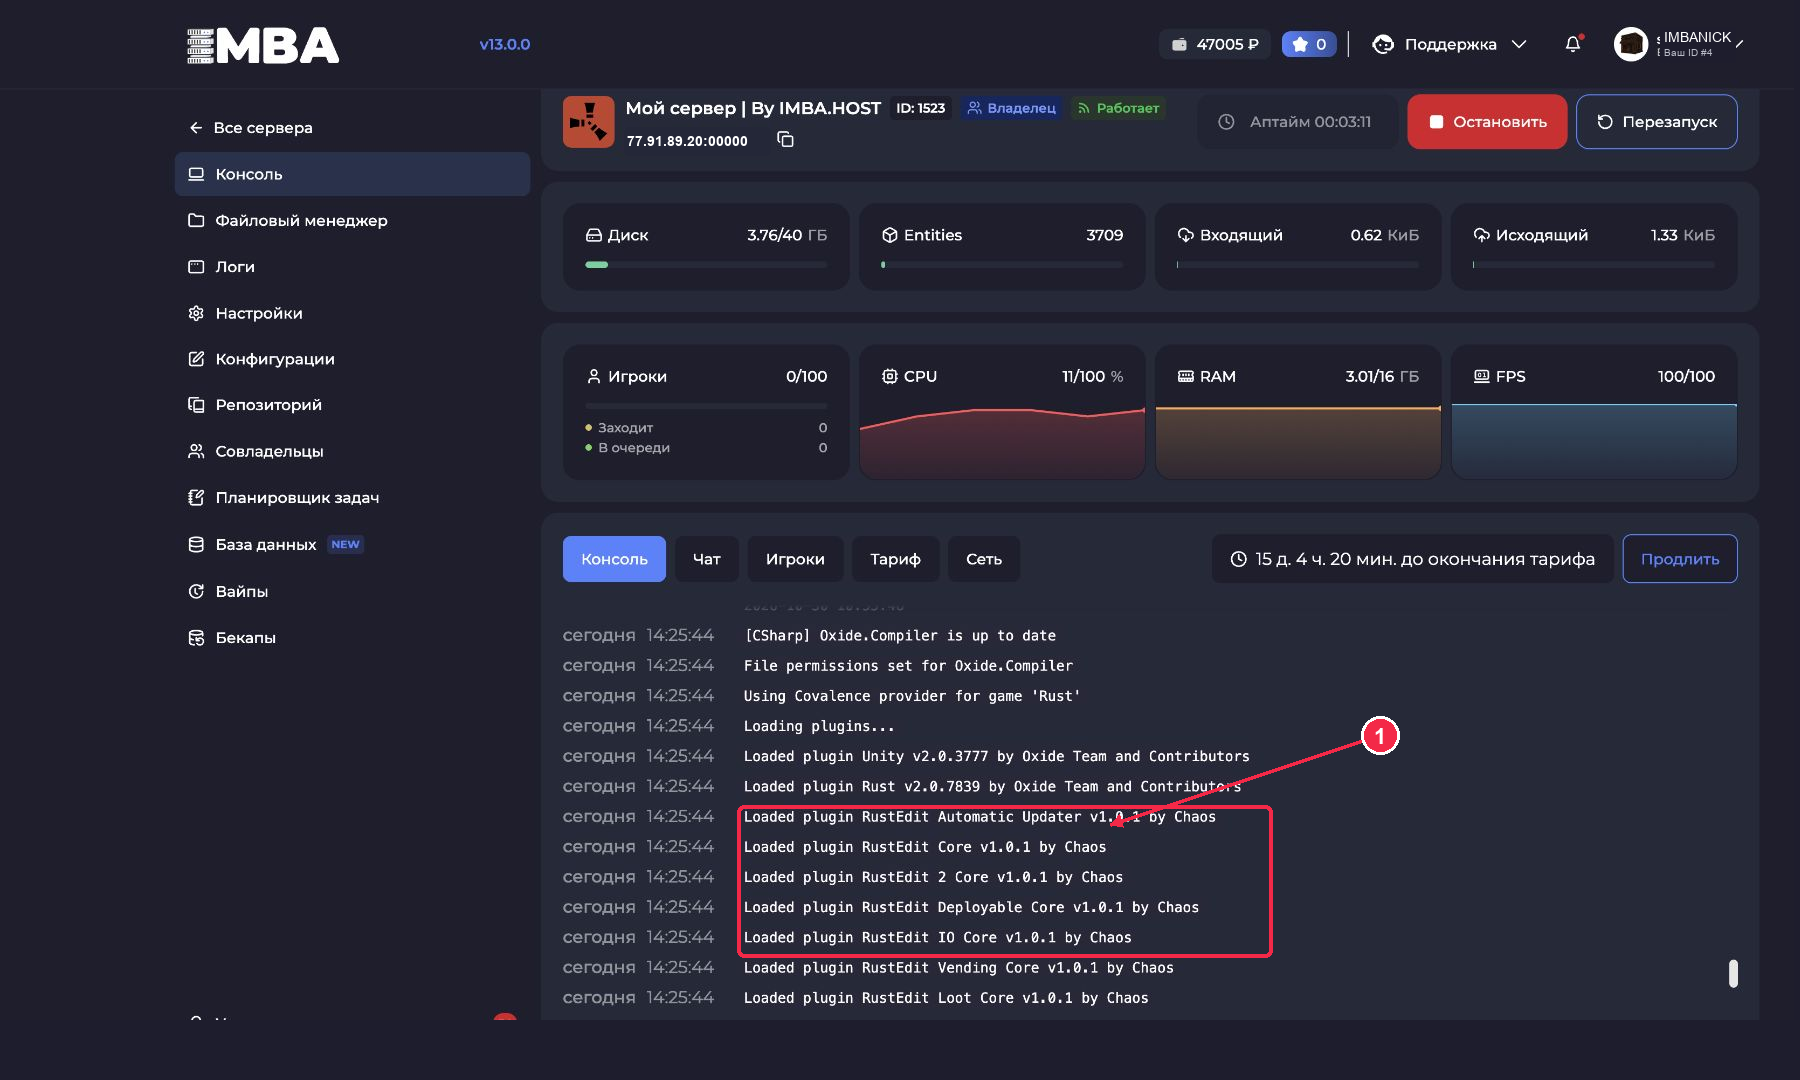The image size is (1800, 1080).
Task: Click the file manager folder icon
Action: (x=196, y=220)
